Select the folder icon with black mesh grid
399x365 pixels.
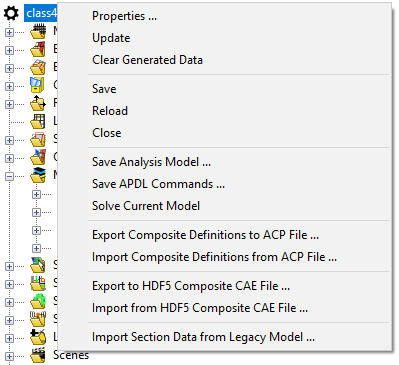(38, 32)
